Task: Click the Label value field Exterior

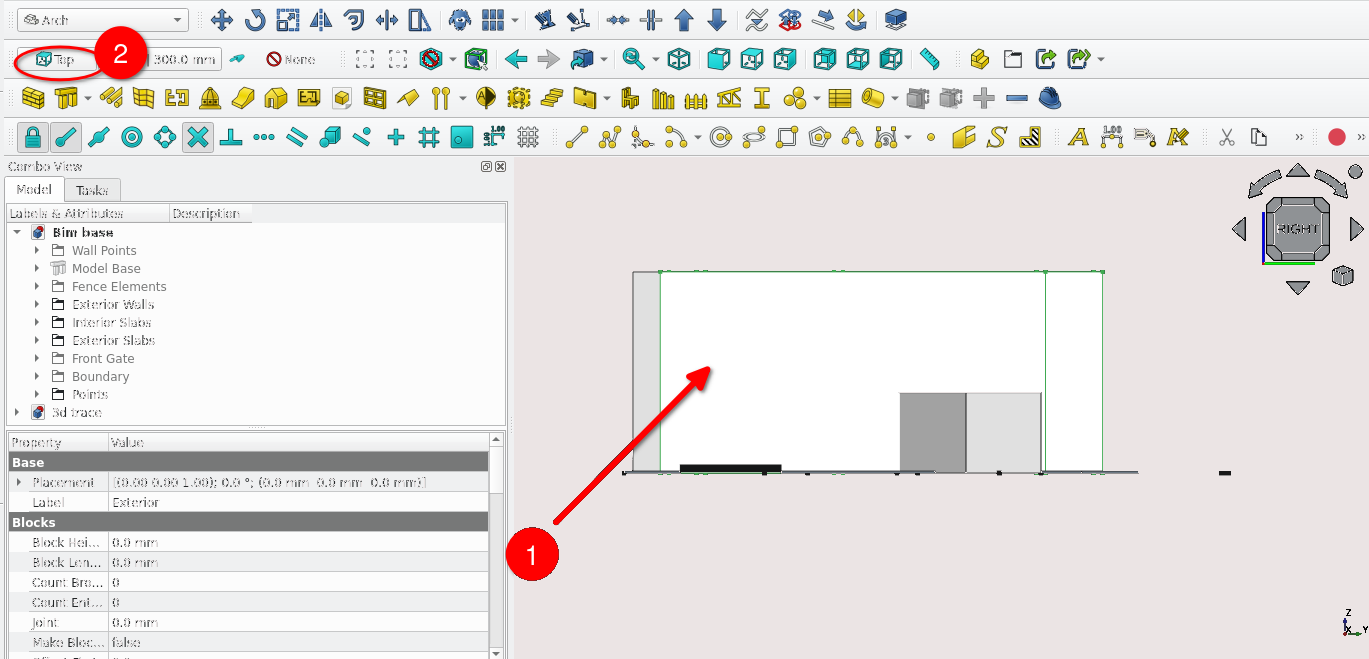Action: tap(298, 503)
